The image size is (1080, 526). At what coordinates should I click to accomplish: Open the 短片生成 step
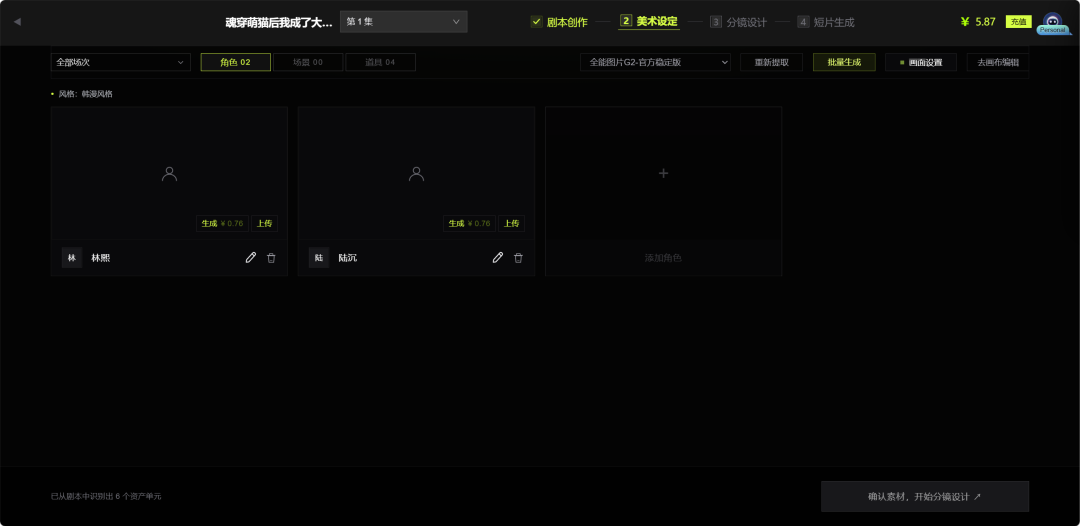pyautogui.click(x=826, y=22)
